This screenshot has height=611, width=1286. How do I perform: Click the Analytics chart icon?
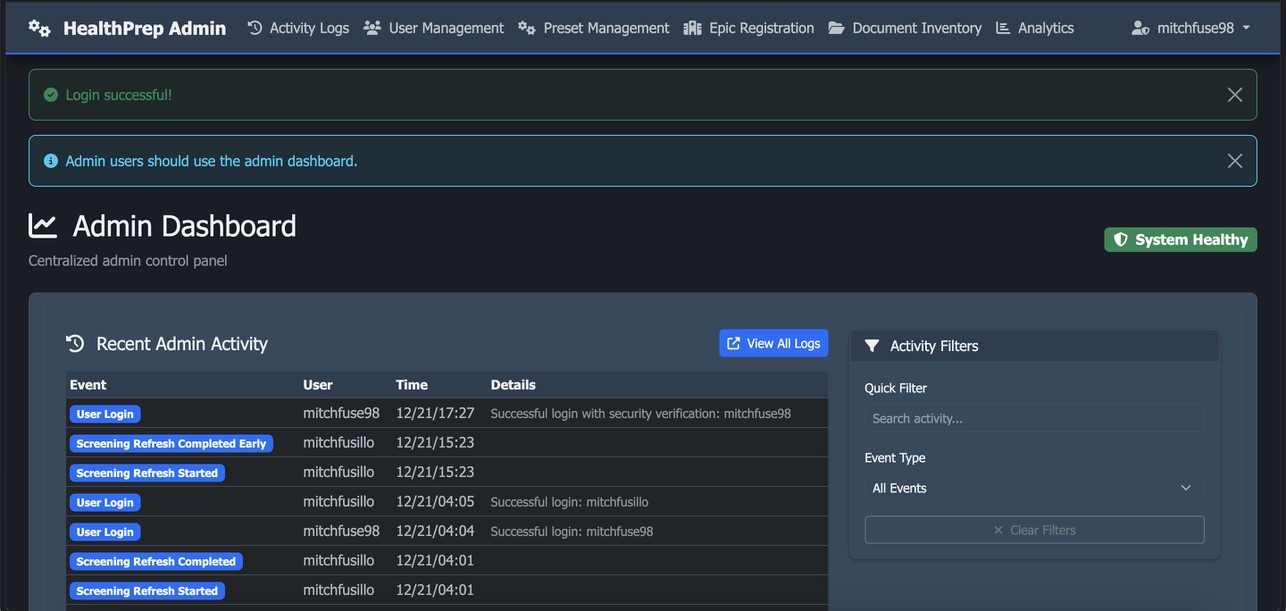coord(1003,28)
